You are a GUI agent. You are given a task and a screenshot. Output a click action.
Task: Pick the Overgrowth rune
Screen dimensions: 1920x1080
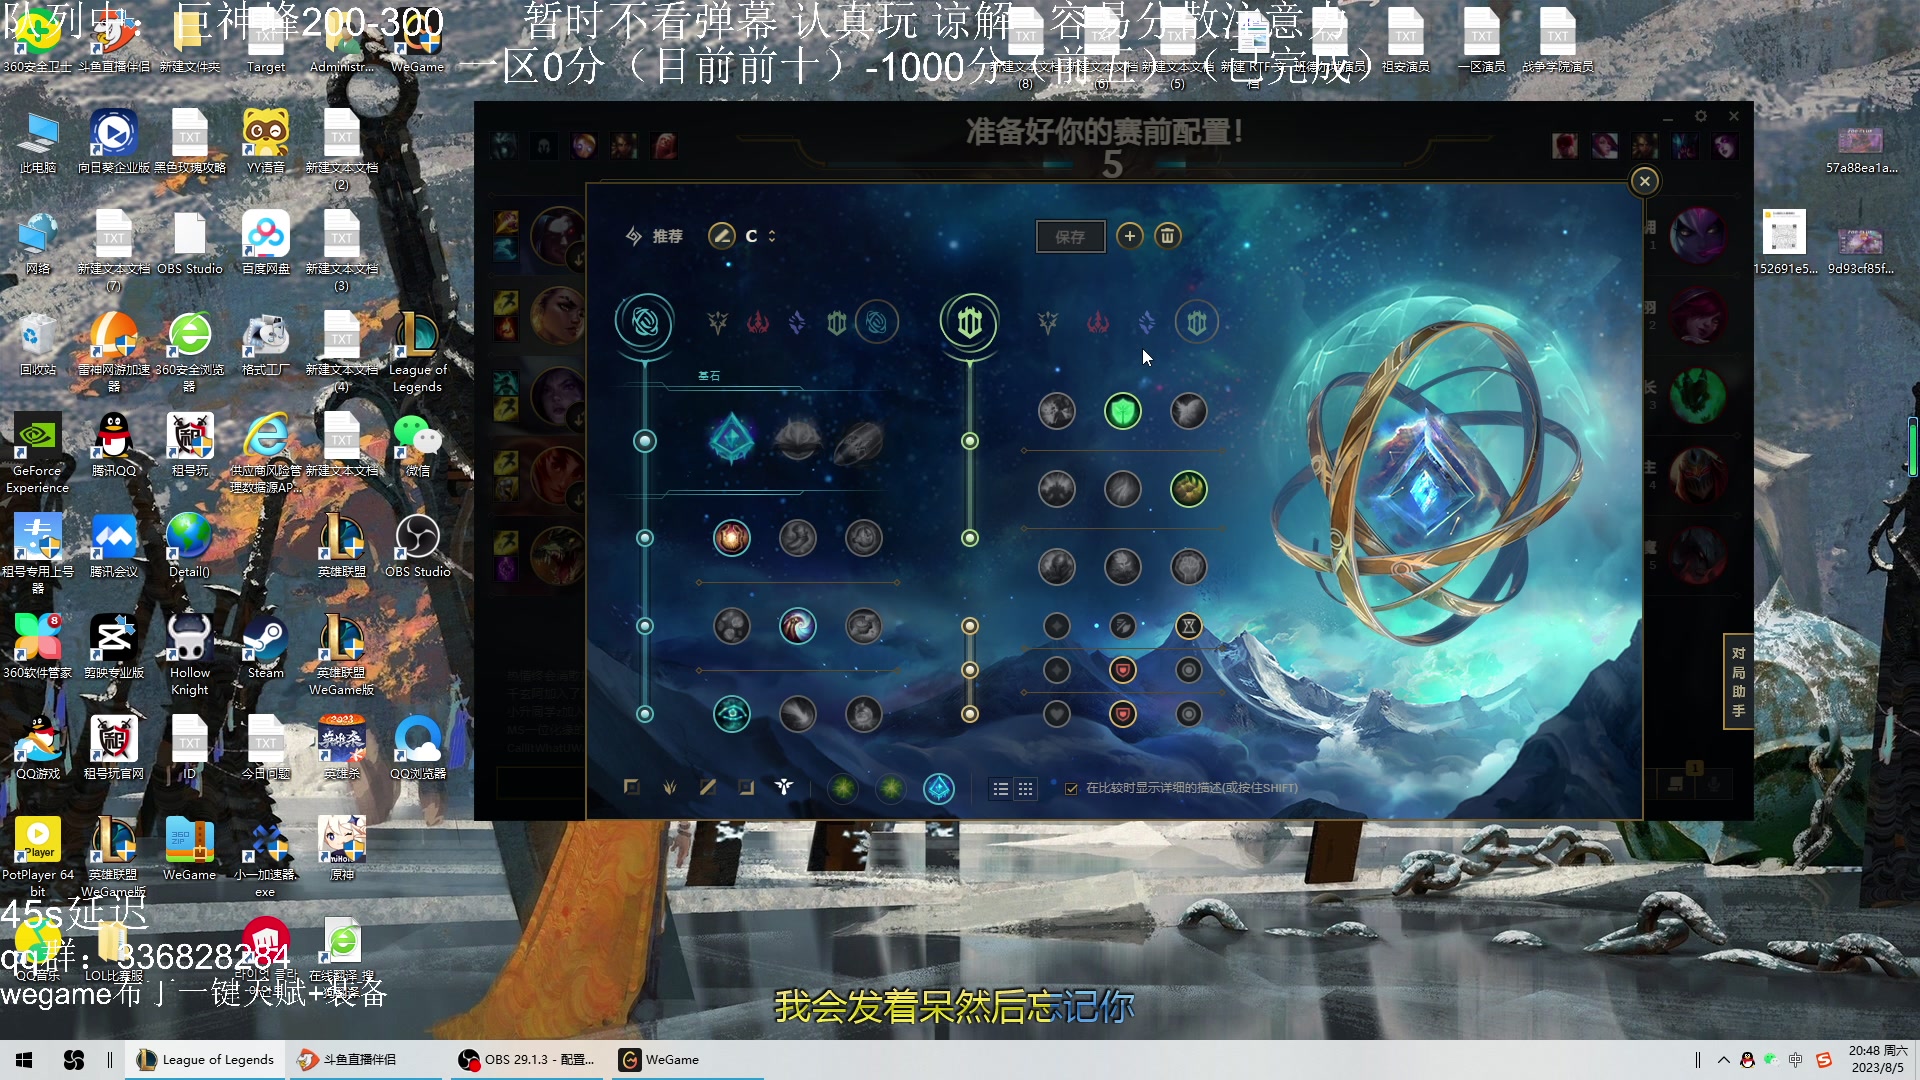tap(1056, 567)
